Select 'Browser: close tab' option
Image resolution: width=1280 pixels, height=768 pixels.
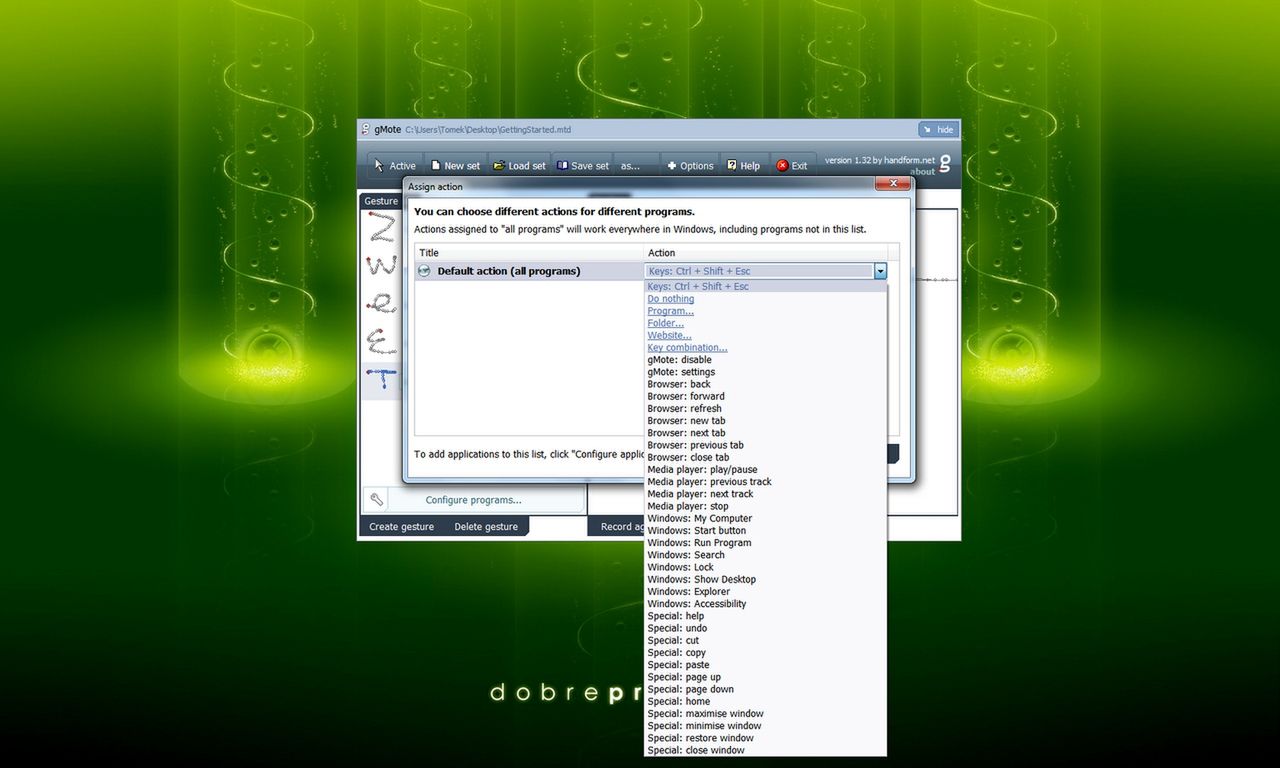point(765,458)
